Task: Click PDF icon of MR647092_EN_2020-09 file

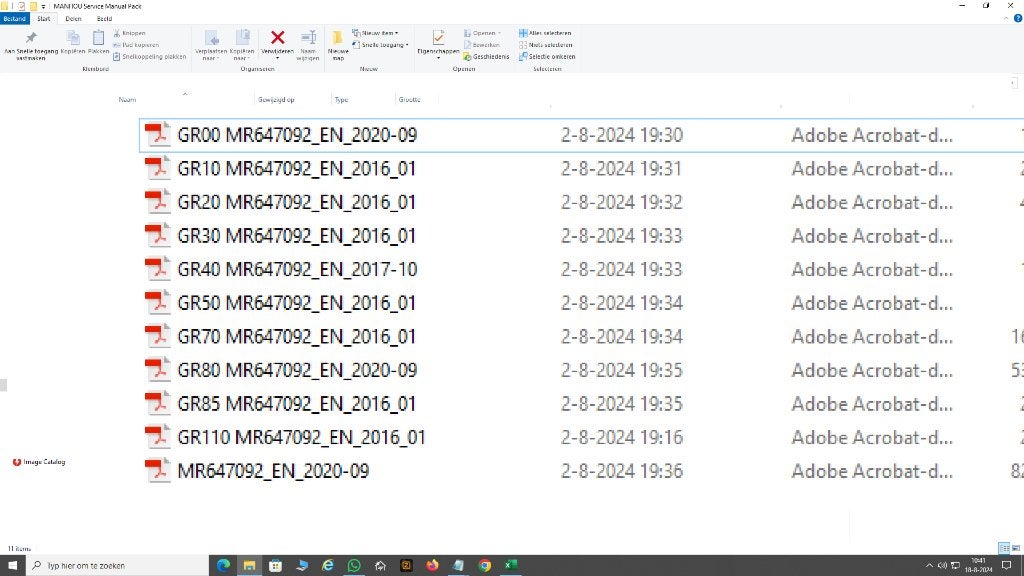Action: (157, 470)
